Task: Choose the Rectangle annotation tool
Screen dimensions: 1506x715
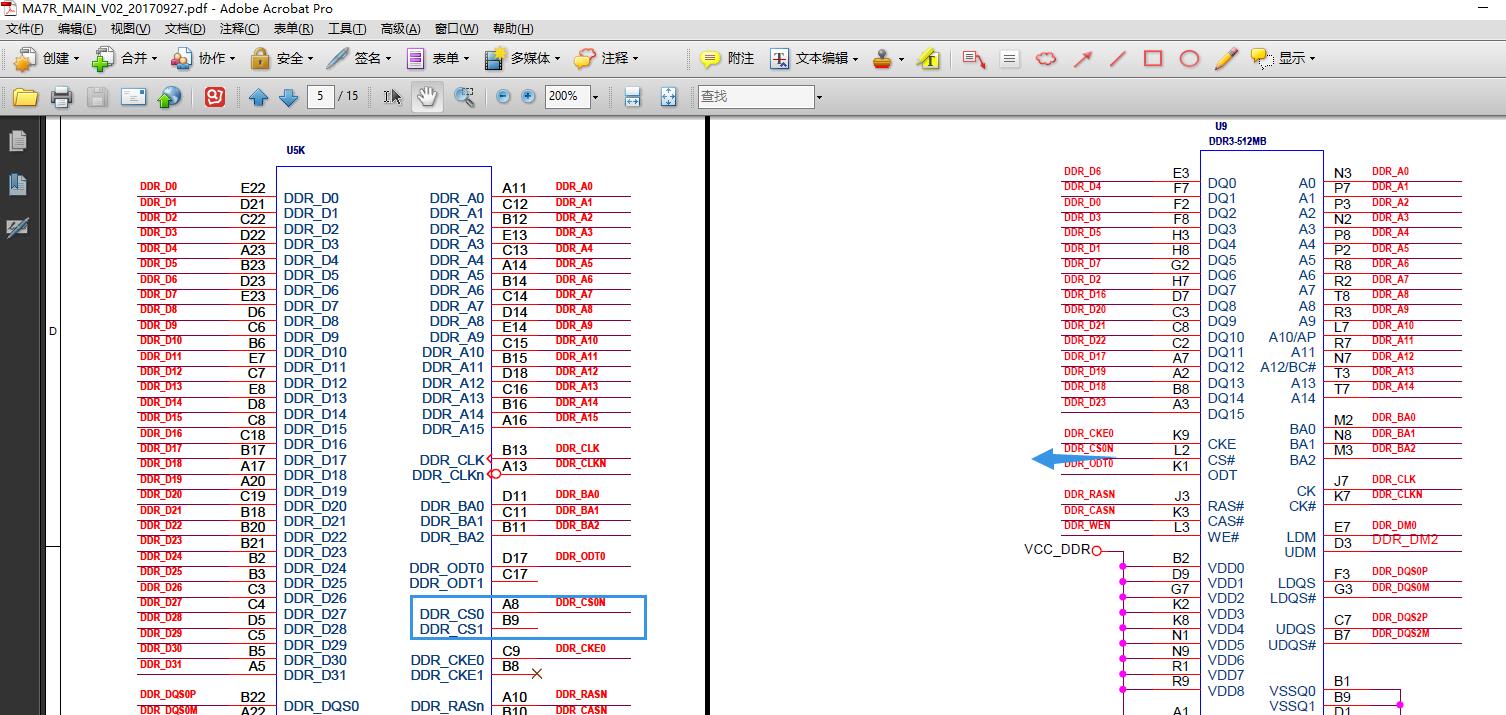Action: (x=1153, y=58)
